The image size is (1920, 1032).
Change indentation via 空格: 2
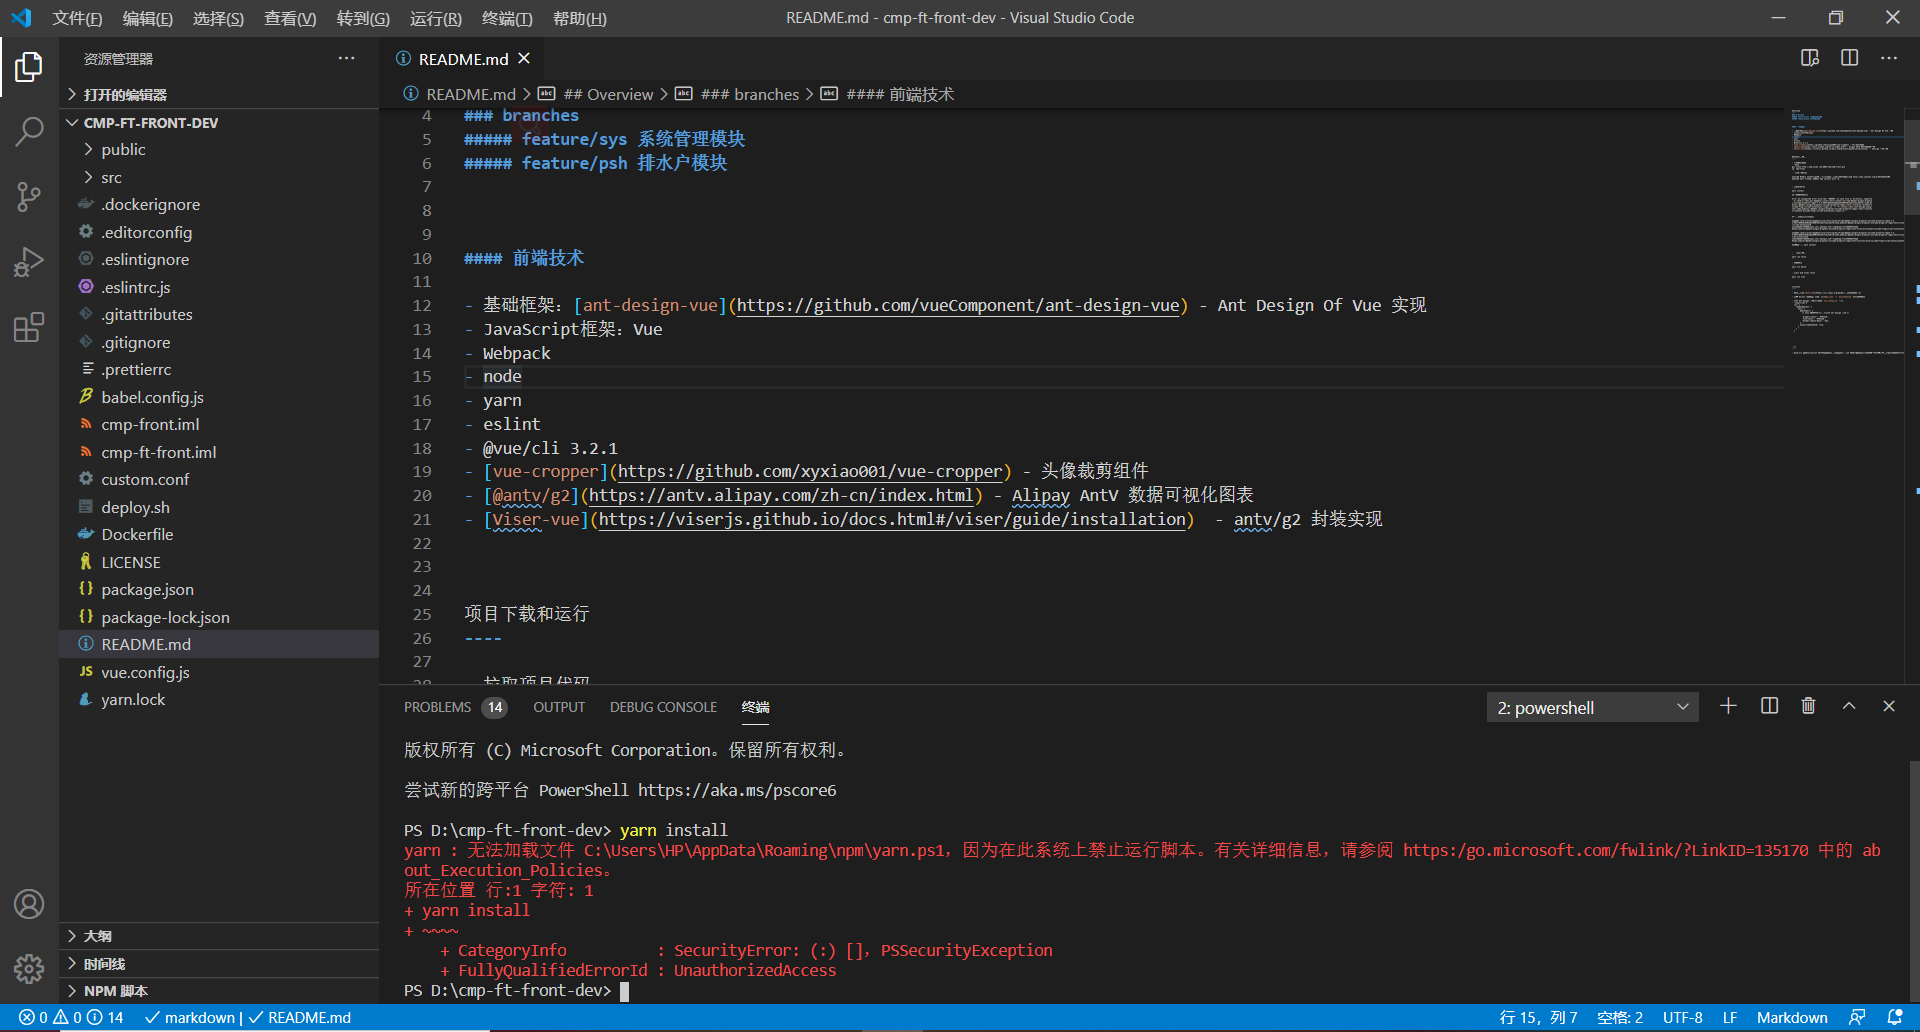[x=1620, y=1018]
